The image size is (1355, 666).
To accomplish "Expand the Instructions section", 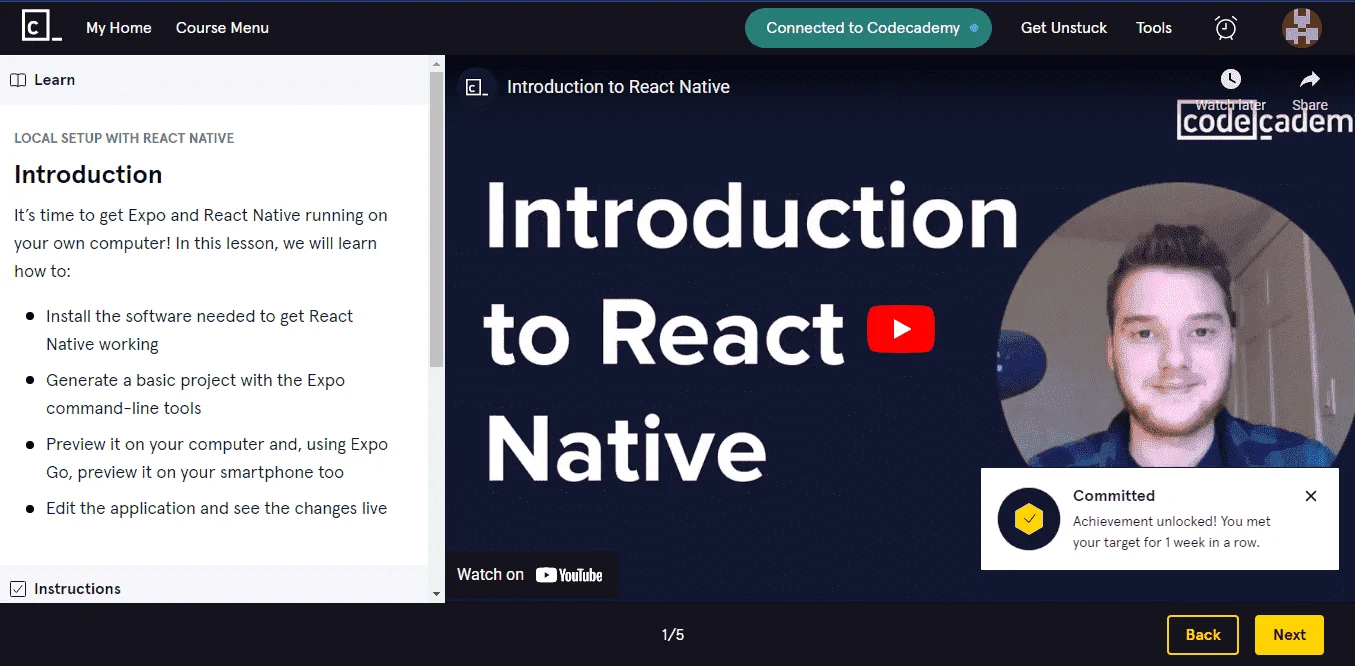I will [214, 588].
